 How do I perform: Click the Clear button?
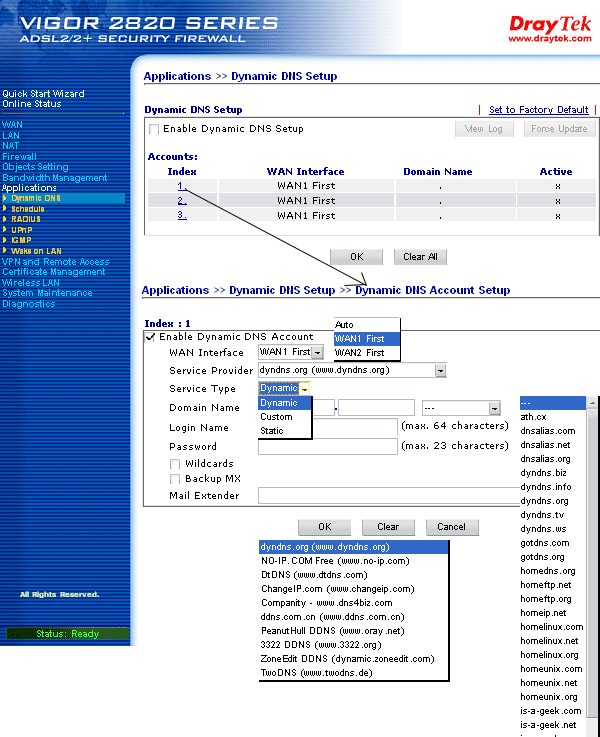point(388,527)
